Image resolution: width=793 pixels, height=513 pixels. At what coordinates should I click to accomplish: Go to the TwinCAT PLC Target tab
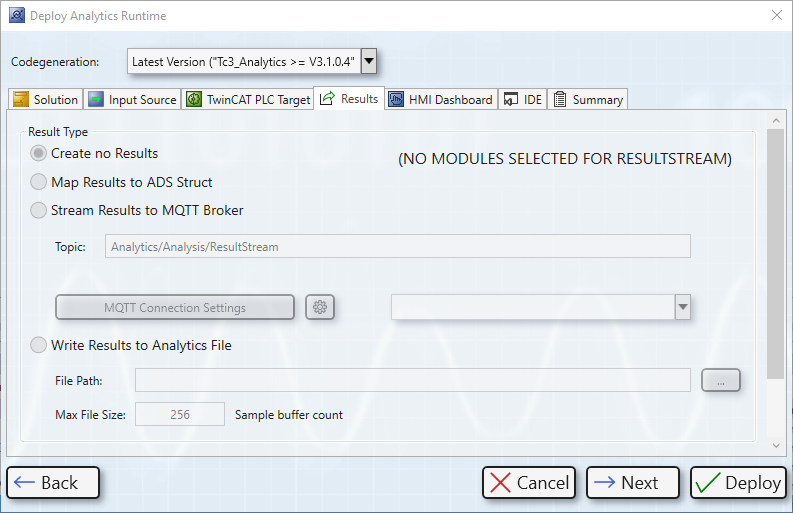pos(248,99)
